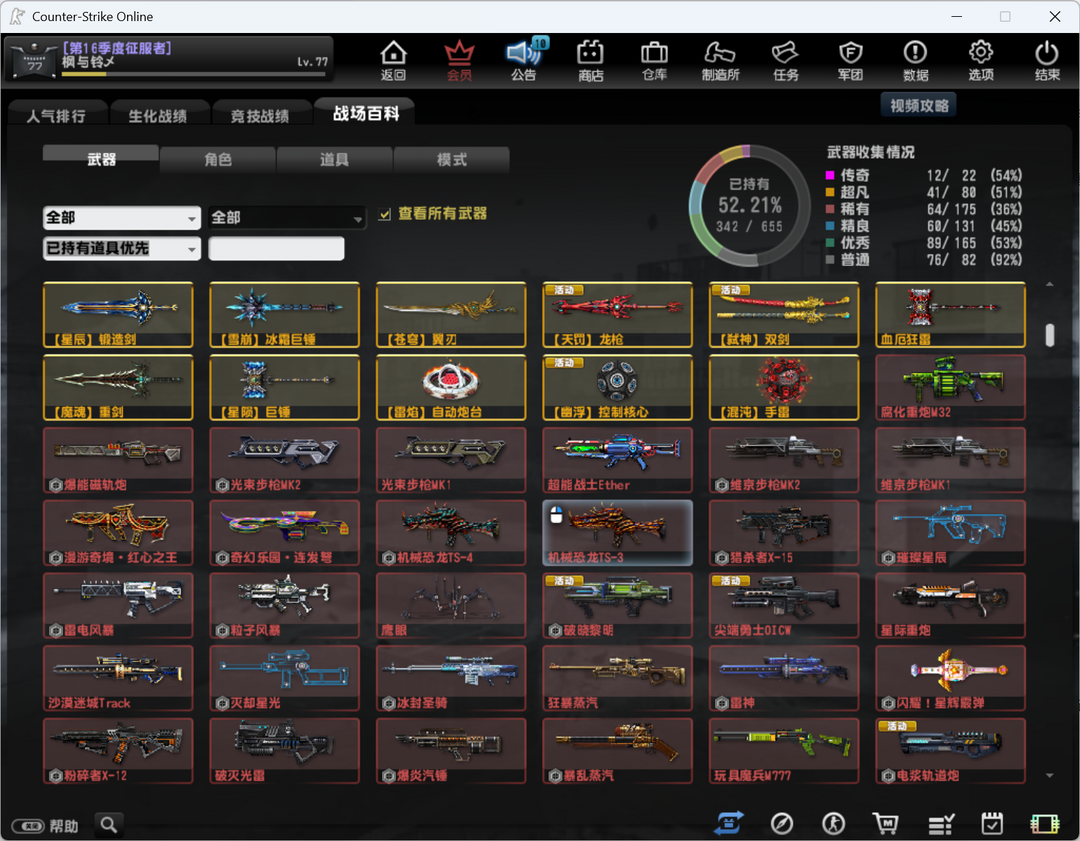This screenshot has height=841, width=1080.
Task: Open the 尖端勇士OICW weapon card
Action: coord(784,605)
